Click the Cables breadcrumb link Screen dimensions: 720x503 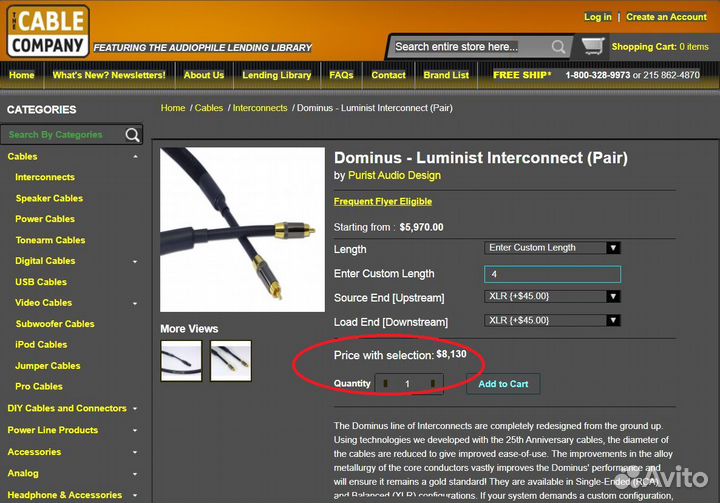(208, 108)
